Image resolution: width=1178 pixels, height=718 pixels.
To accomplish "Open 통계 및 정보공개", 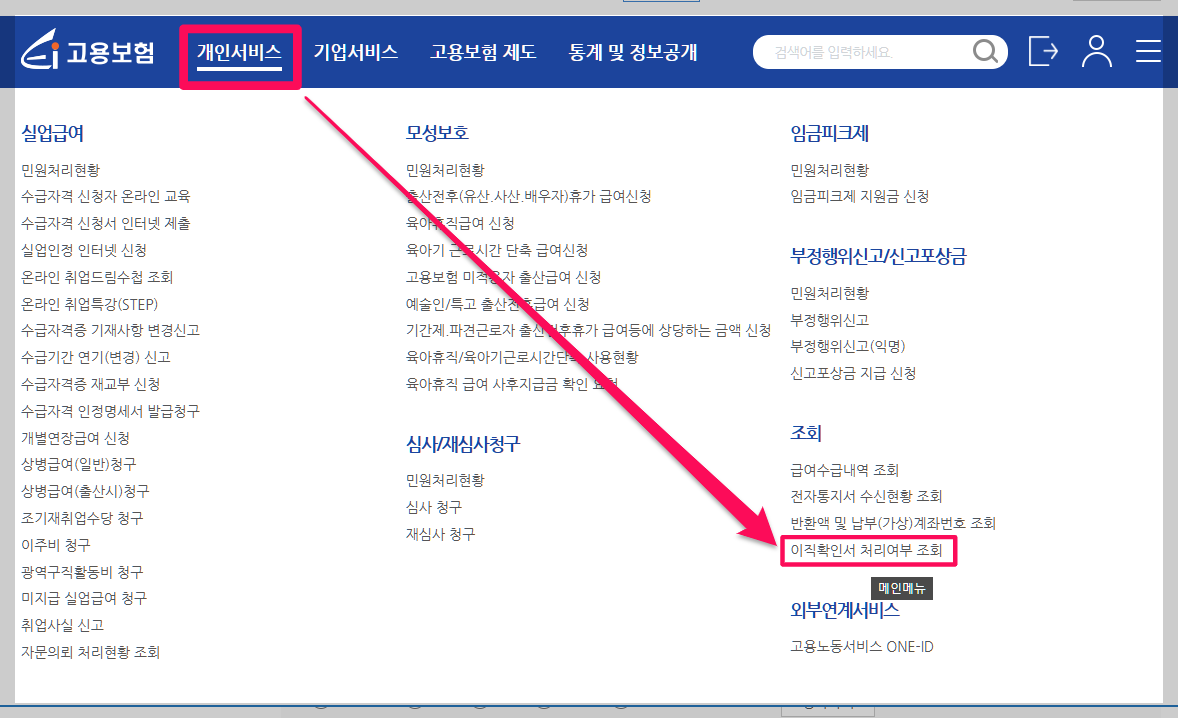I will [x=634, y=51].
